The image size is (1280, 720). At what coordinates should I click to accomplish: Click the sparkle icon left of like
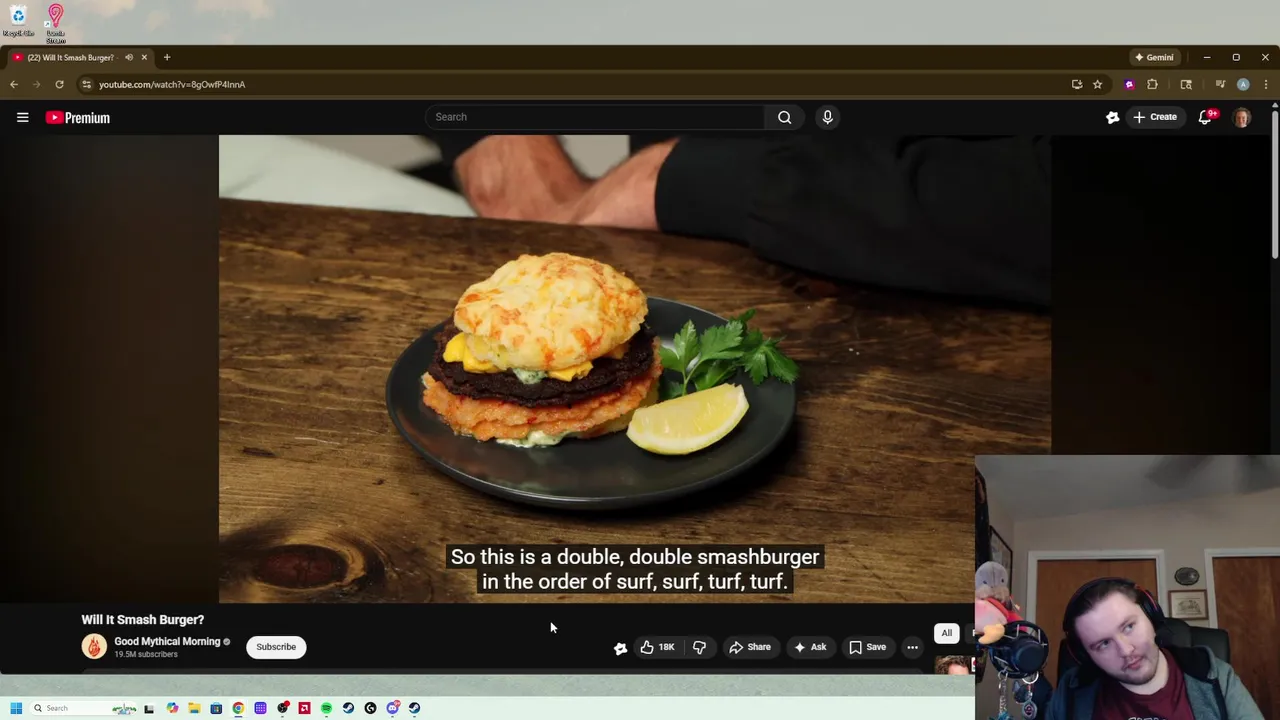point(620,648)
